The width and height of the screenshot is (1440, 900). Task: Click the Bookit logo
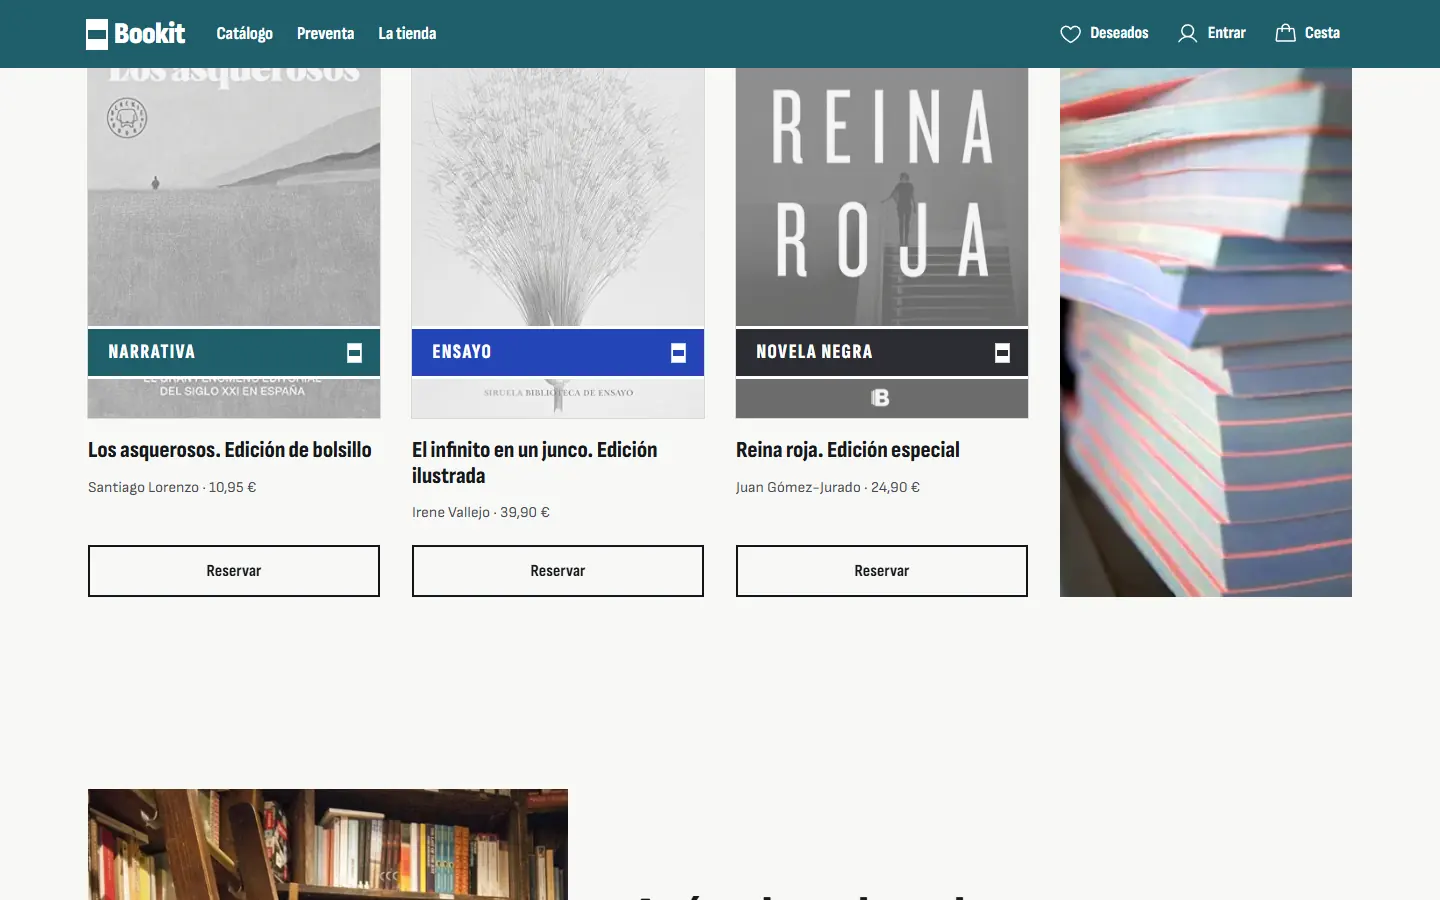[135, 33]
